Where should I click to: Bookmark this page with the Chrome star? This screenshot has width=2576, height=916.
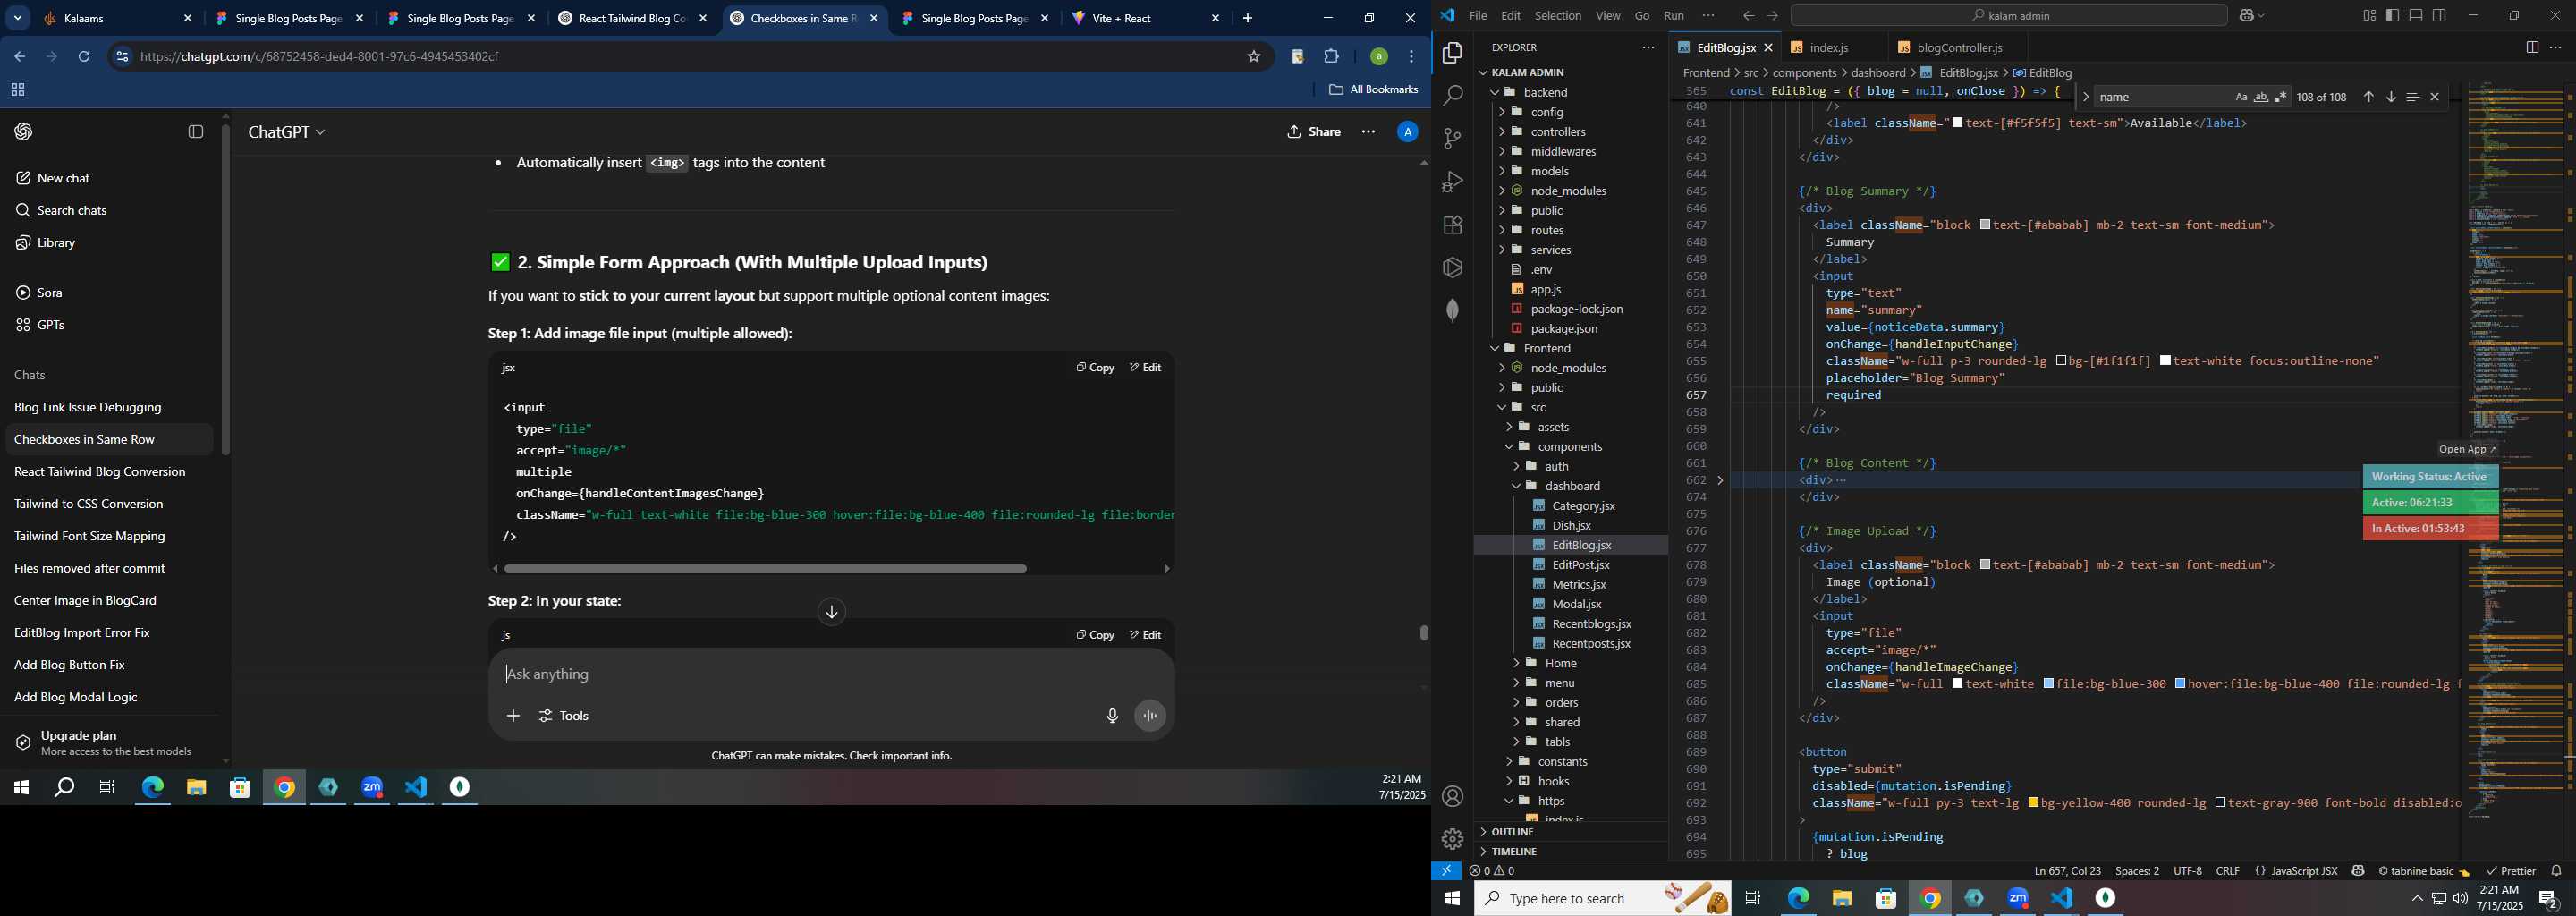click(x=1253, y=57)
